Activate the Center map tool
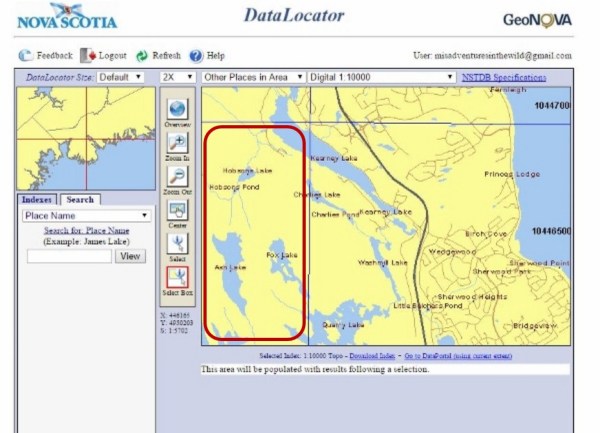Image resolution: width=600 pixels, height=433 pixels. click(177, 210)
